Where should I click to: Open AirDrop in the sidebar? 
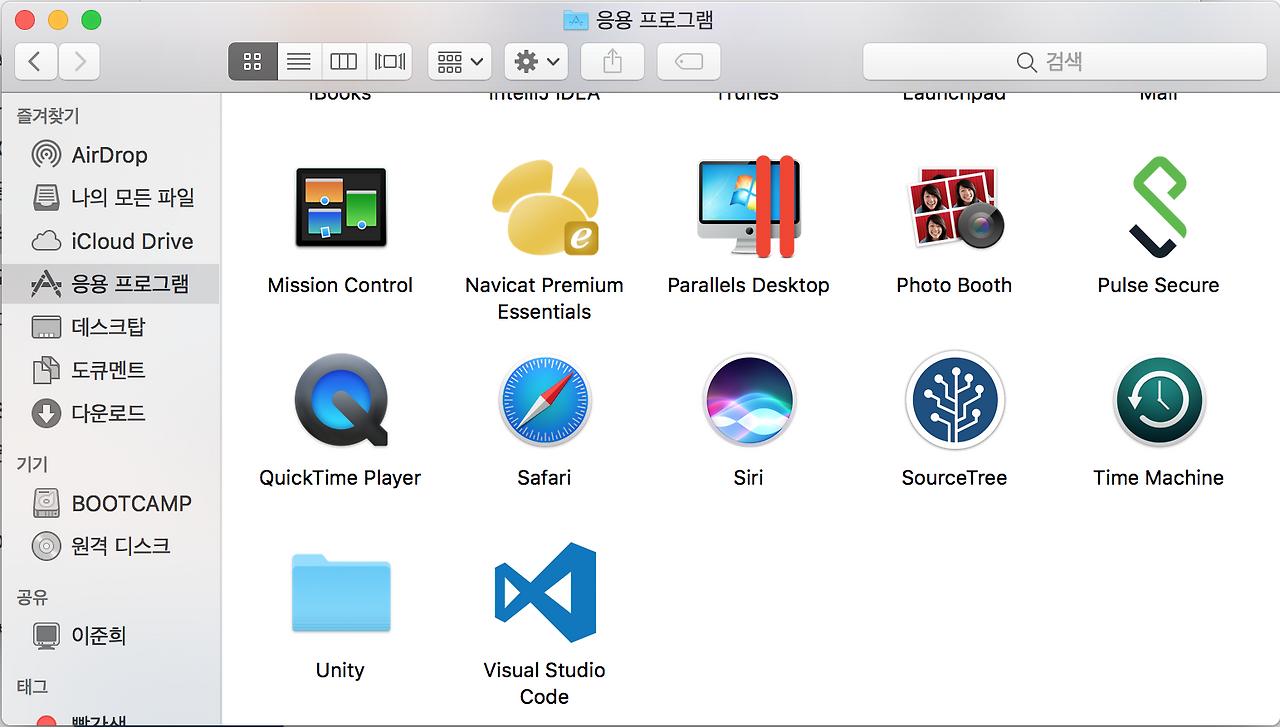[x=110, y=155]
